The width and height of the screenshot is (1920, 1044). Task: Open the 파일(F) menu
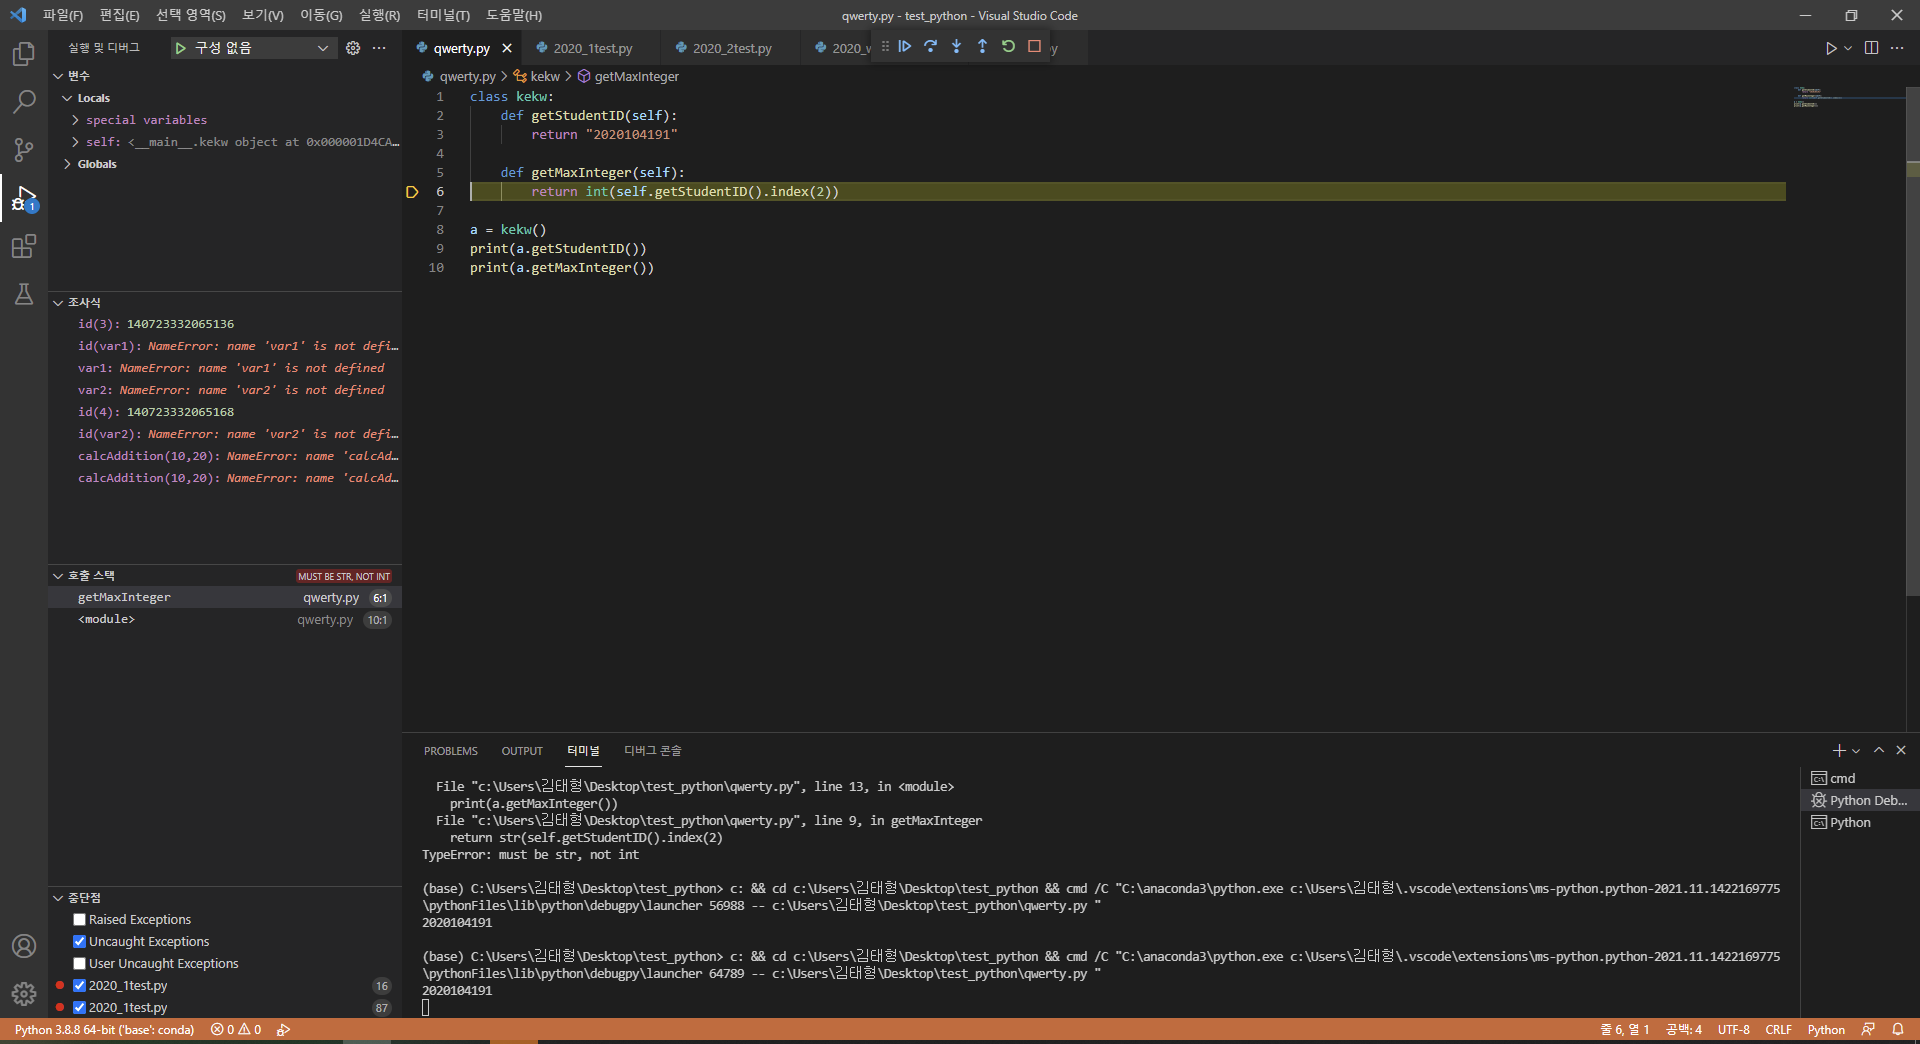(x=63, y=15)
